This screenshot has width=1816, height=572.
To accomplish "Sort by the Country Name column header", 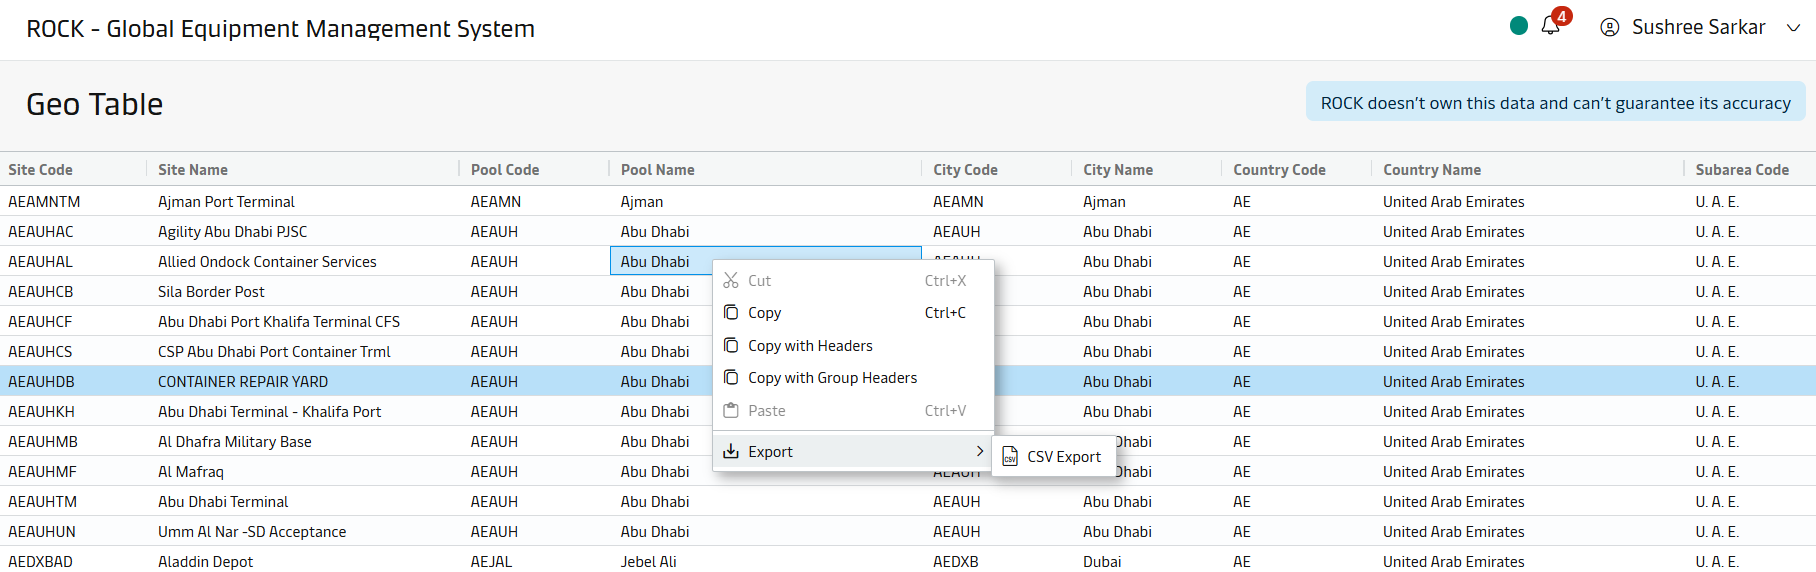I will (x=1431, y=170).
